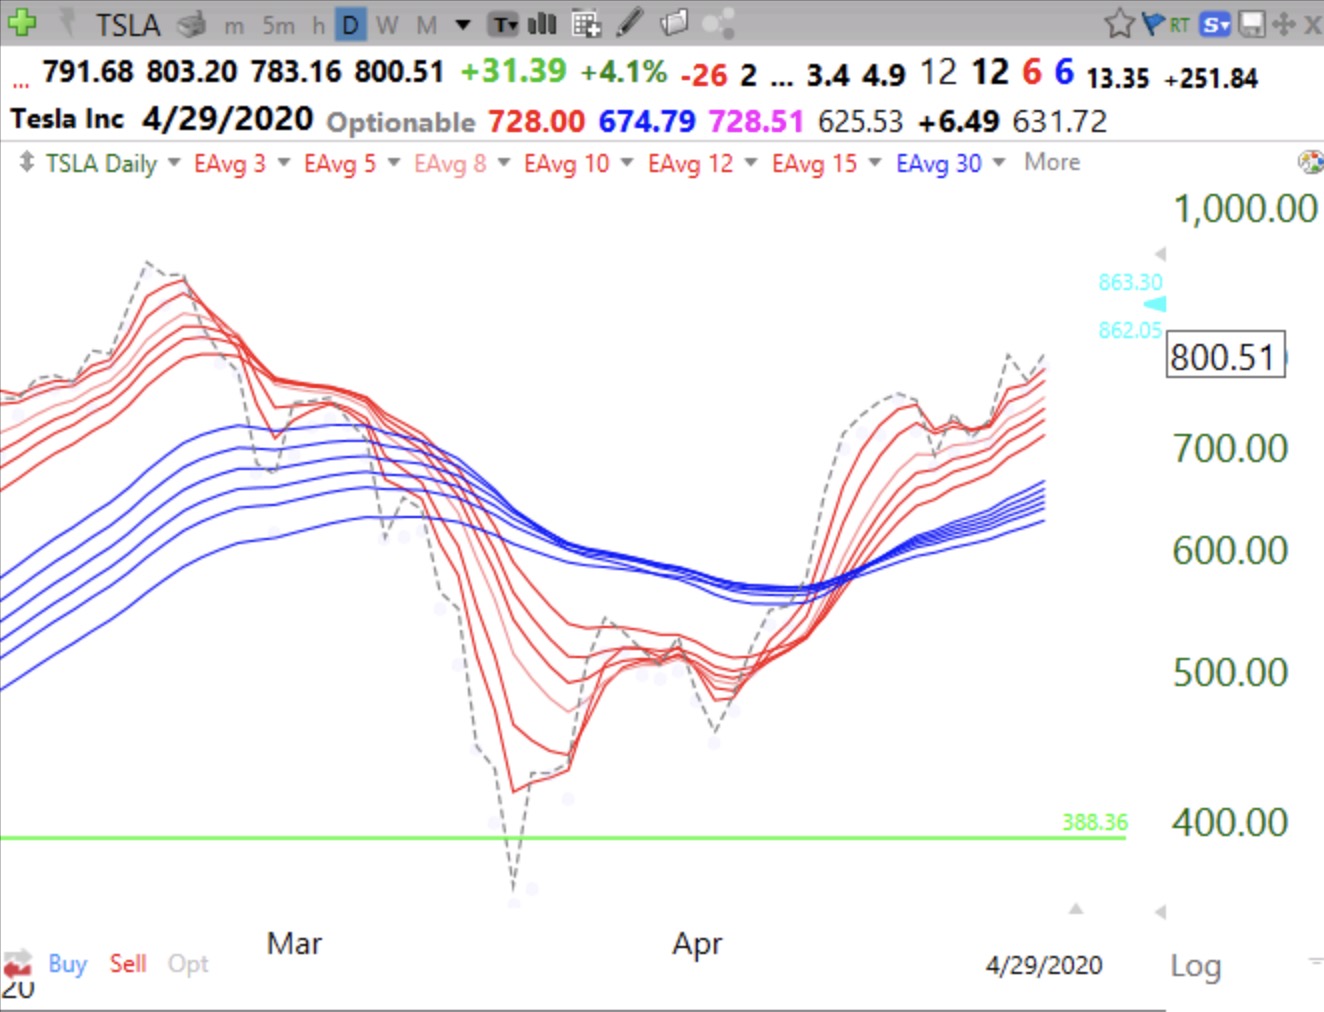Open the EAvg 12 indicator dropdown
The height and width of the screenshot is (1012, 1324).
(x=751, y=162)
